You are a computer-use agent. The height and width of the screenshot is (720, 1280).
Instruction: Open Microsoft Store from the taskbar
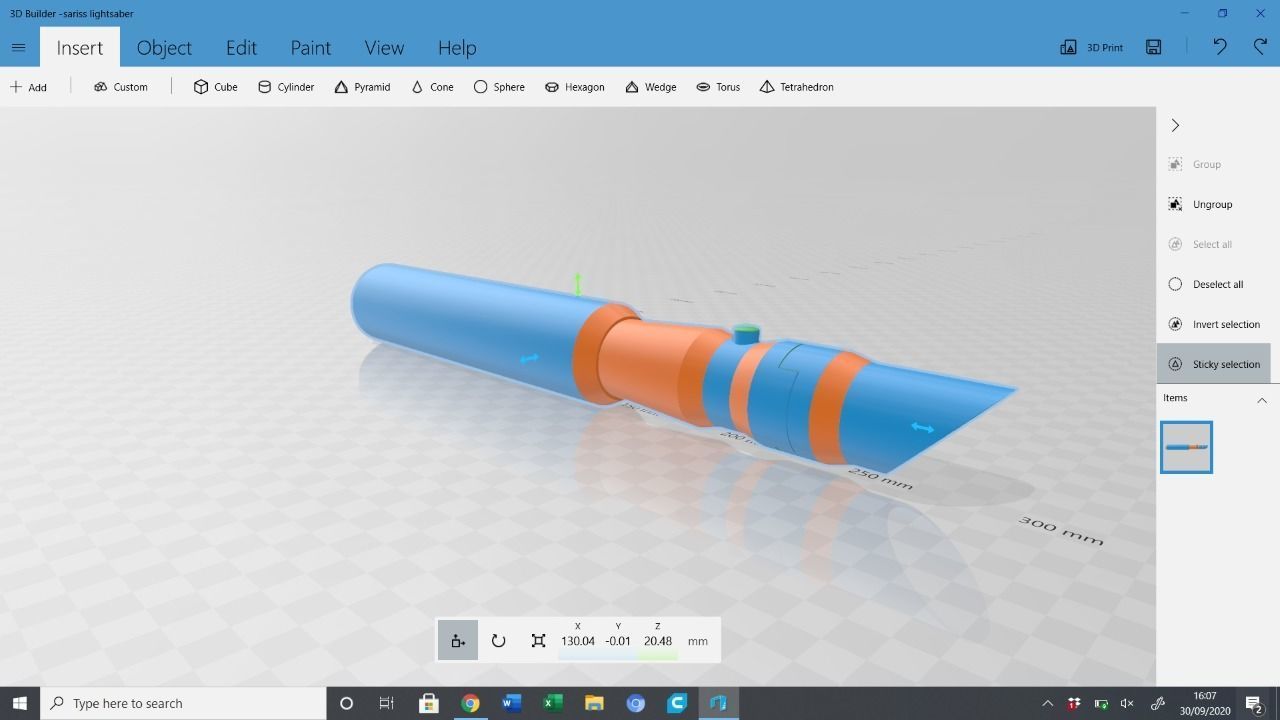tap(428, 703)
